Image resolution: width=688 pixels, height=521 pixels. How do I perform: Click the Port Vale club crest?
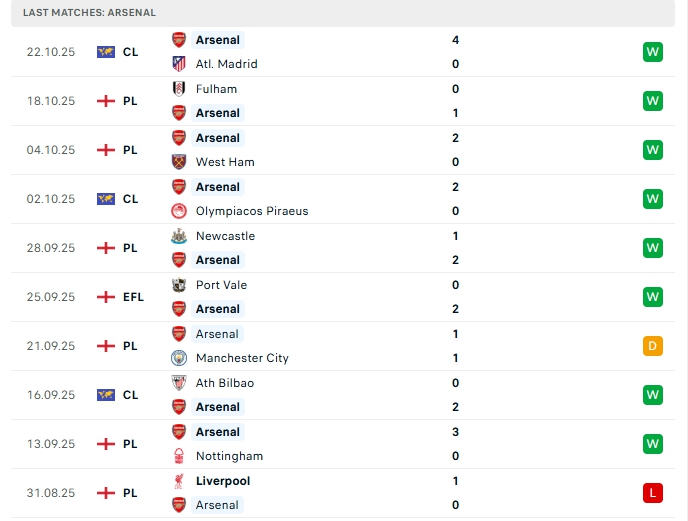coord(179,285)
